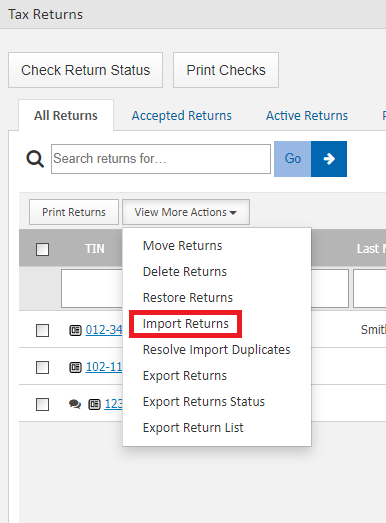Choose Move Returns from the actions menu

coord(182,246)
